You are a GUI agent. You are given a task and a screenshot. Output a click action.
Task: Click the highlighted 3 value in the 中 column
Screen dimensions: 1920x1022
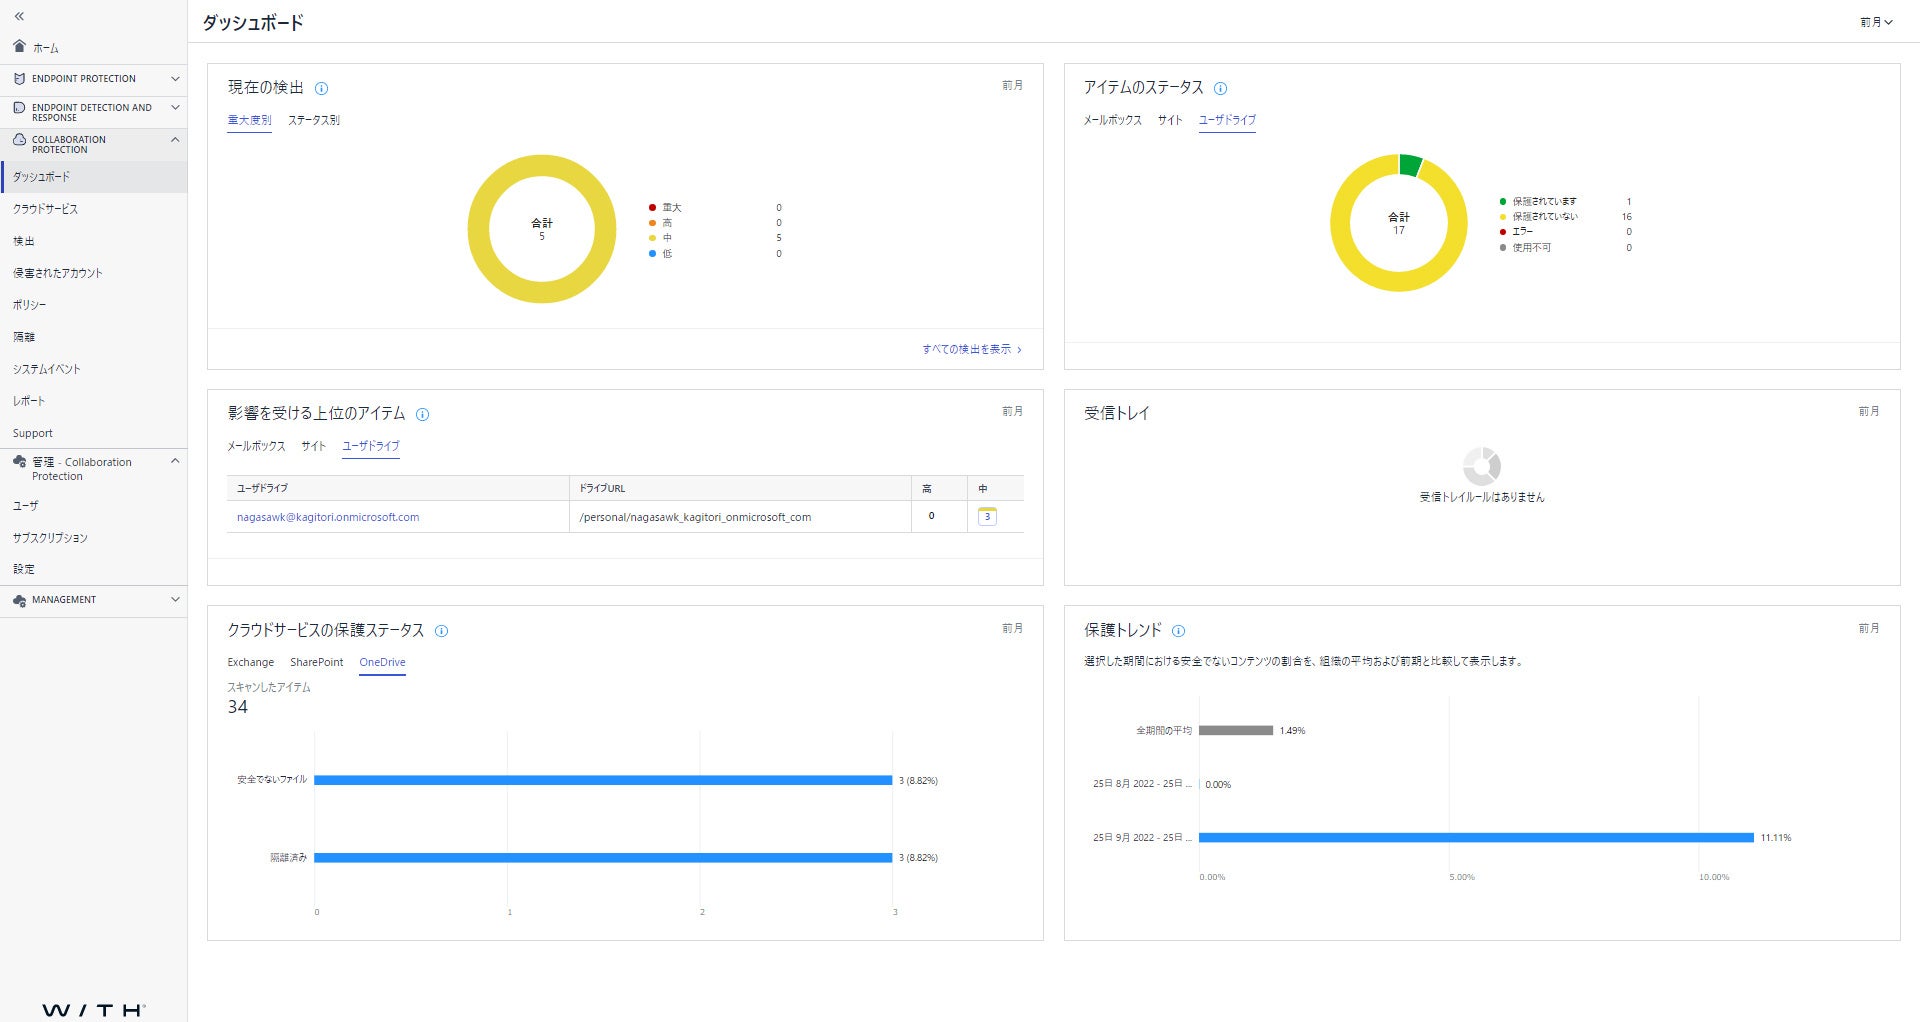[x=987, y=517]
